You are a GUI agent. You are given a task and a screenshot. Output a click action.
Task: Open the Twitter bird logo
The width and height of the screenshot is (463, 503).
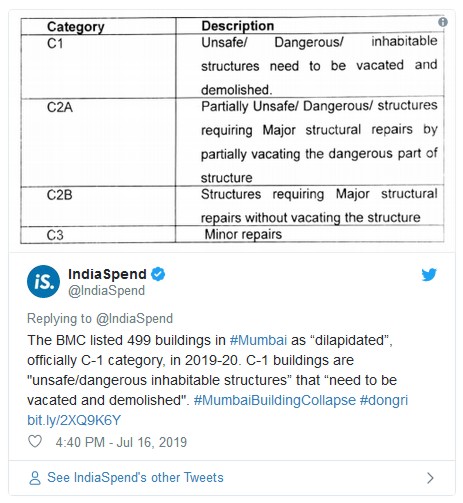click(429, 275)
